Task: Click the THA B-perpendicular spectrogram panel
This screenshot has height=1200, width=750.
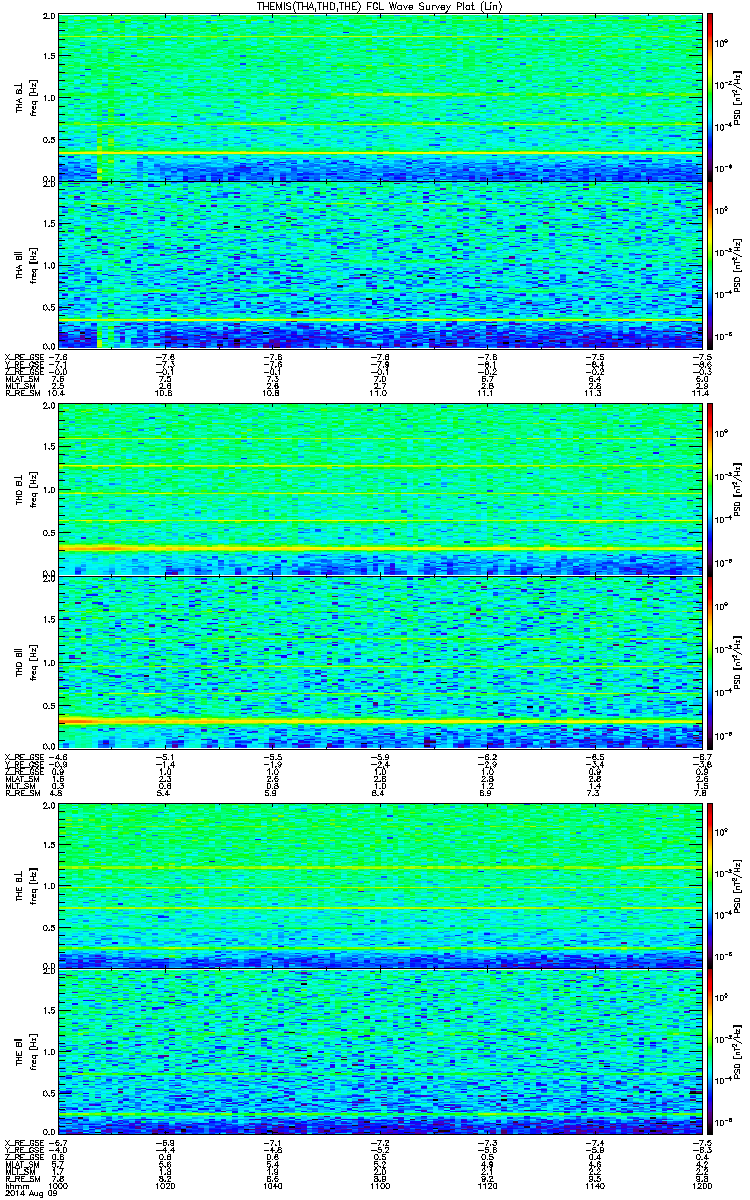Action: coord(380,98)
